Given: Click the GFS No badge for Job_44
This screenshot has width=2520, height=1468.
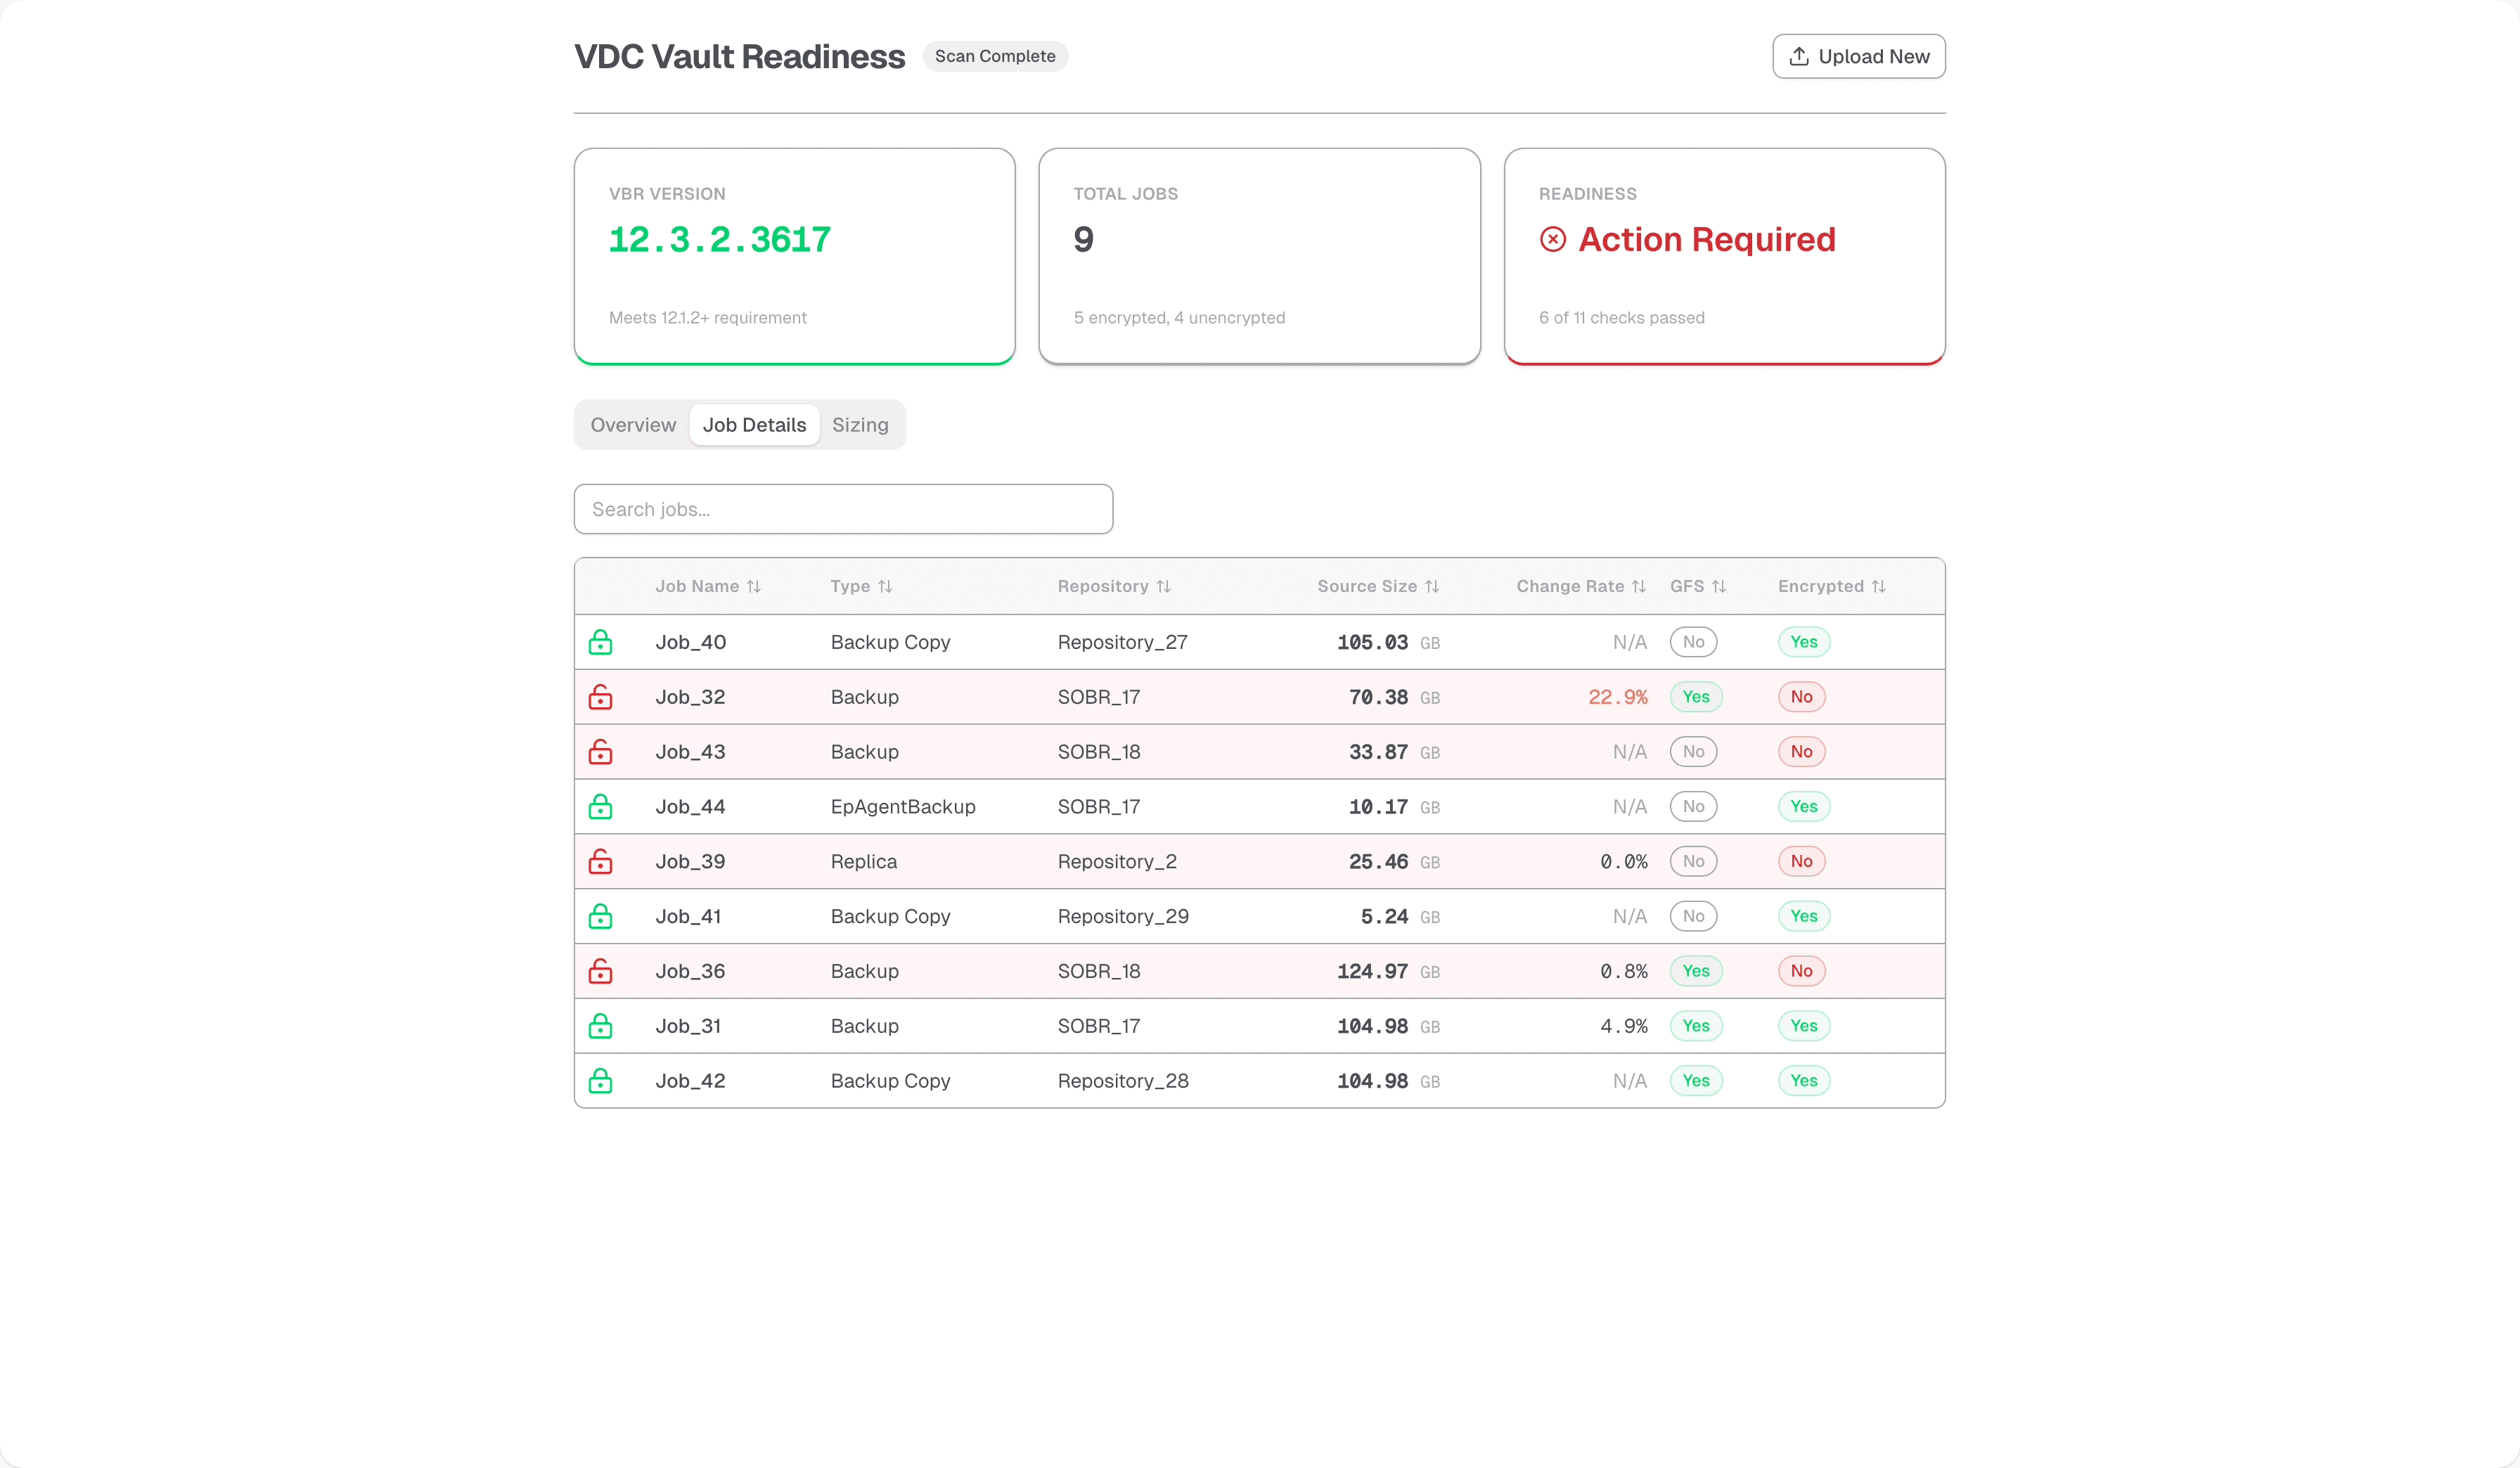Looking at the screenshot, I should (1693, 807).
